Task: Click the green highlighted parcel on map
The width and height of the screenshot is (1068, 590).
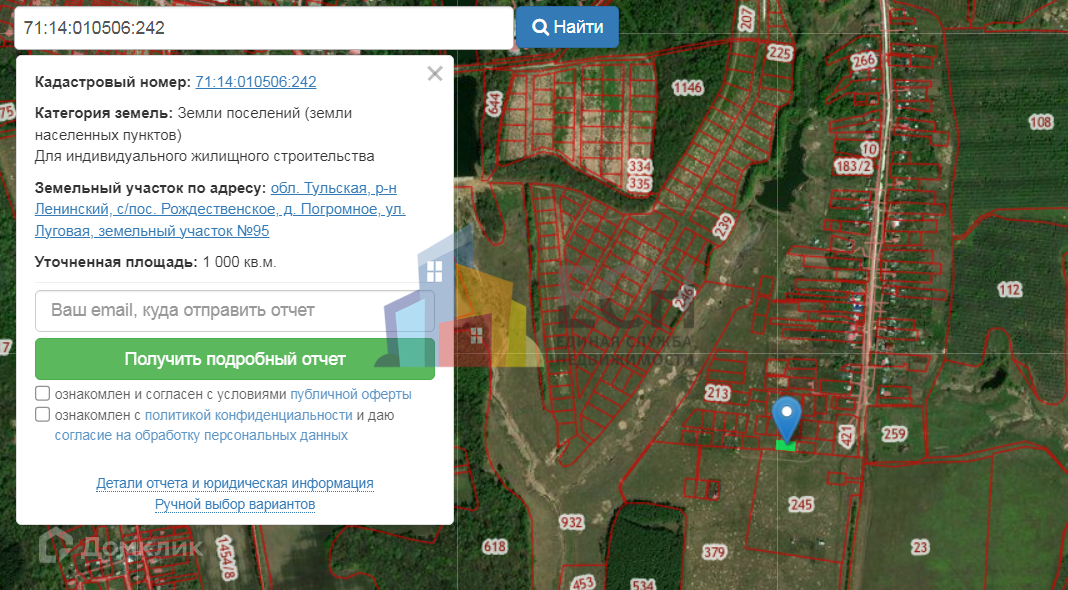Action: [x=786, y=446]
